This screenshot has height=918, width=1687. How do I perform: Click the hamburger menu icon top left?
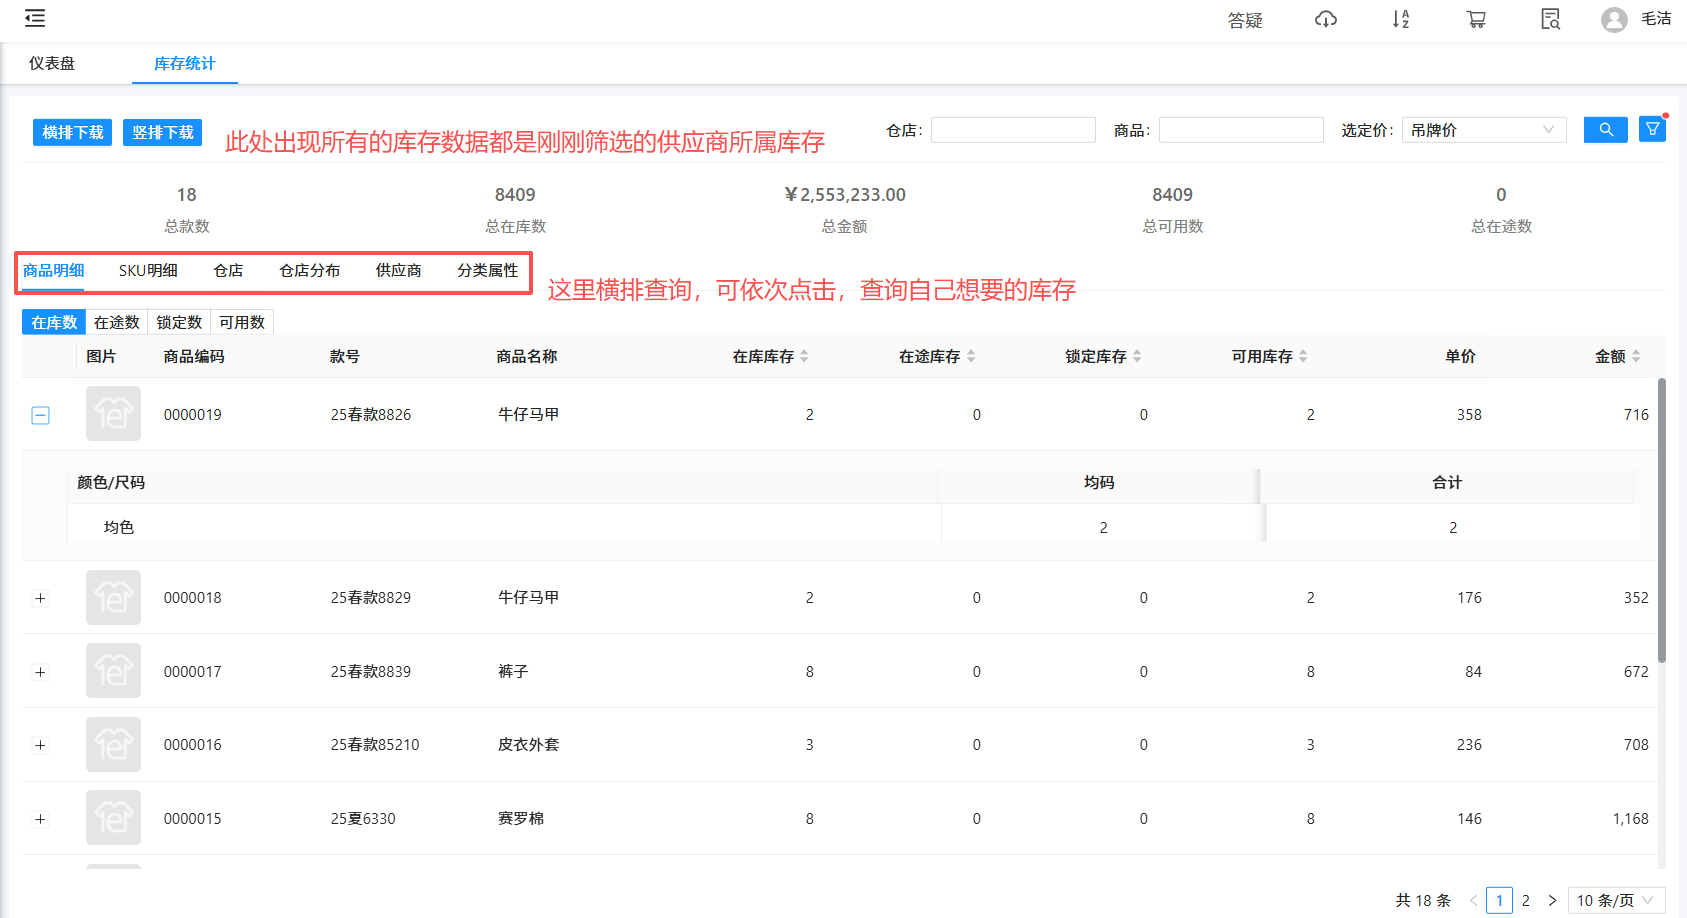point(34,18)
